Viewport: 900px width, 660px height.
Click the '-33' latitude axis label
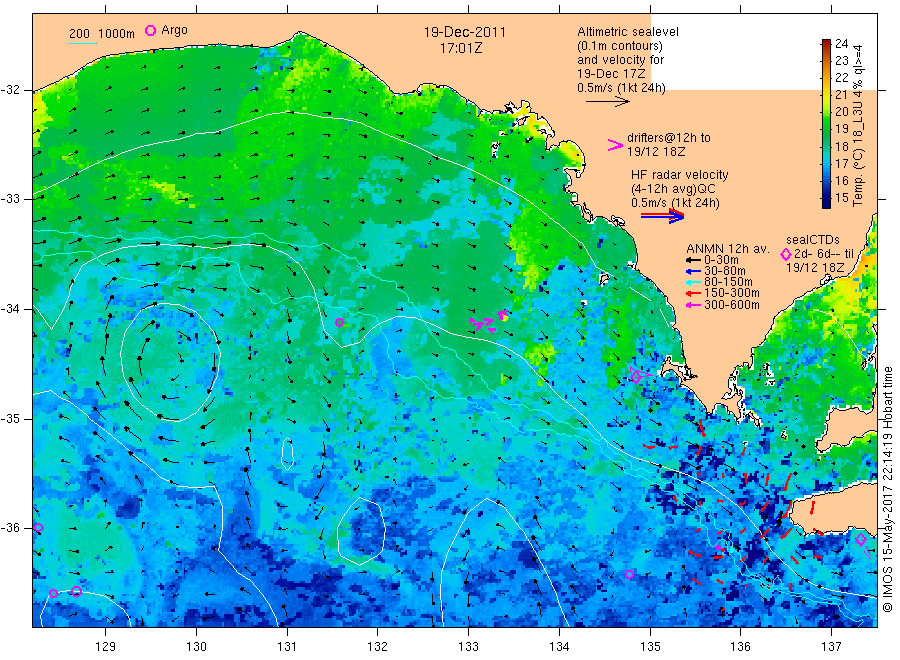point(10,199)
